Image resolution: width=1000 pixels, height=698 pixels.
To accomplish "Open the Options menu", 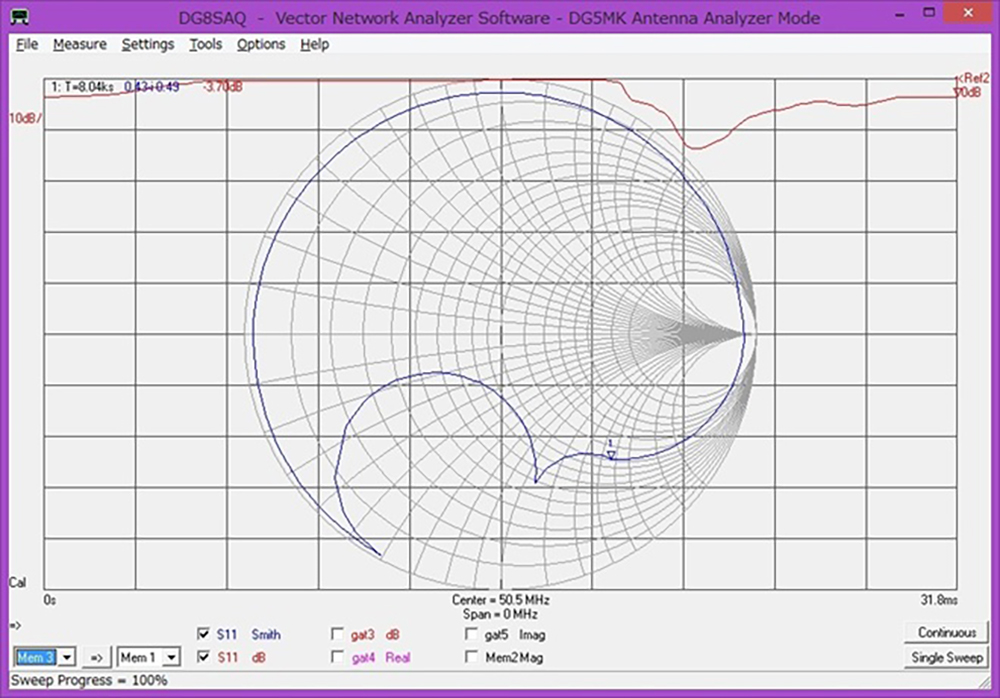I will click(x=261, y=44).
